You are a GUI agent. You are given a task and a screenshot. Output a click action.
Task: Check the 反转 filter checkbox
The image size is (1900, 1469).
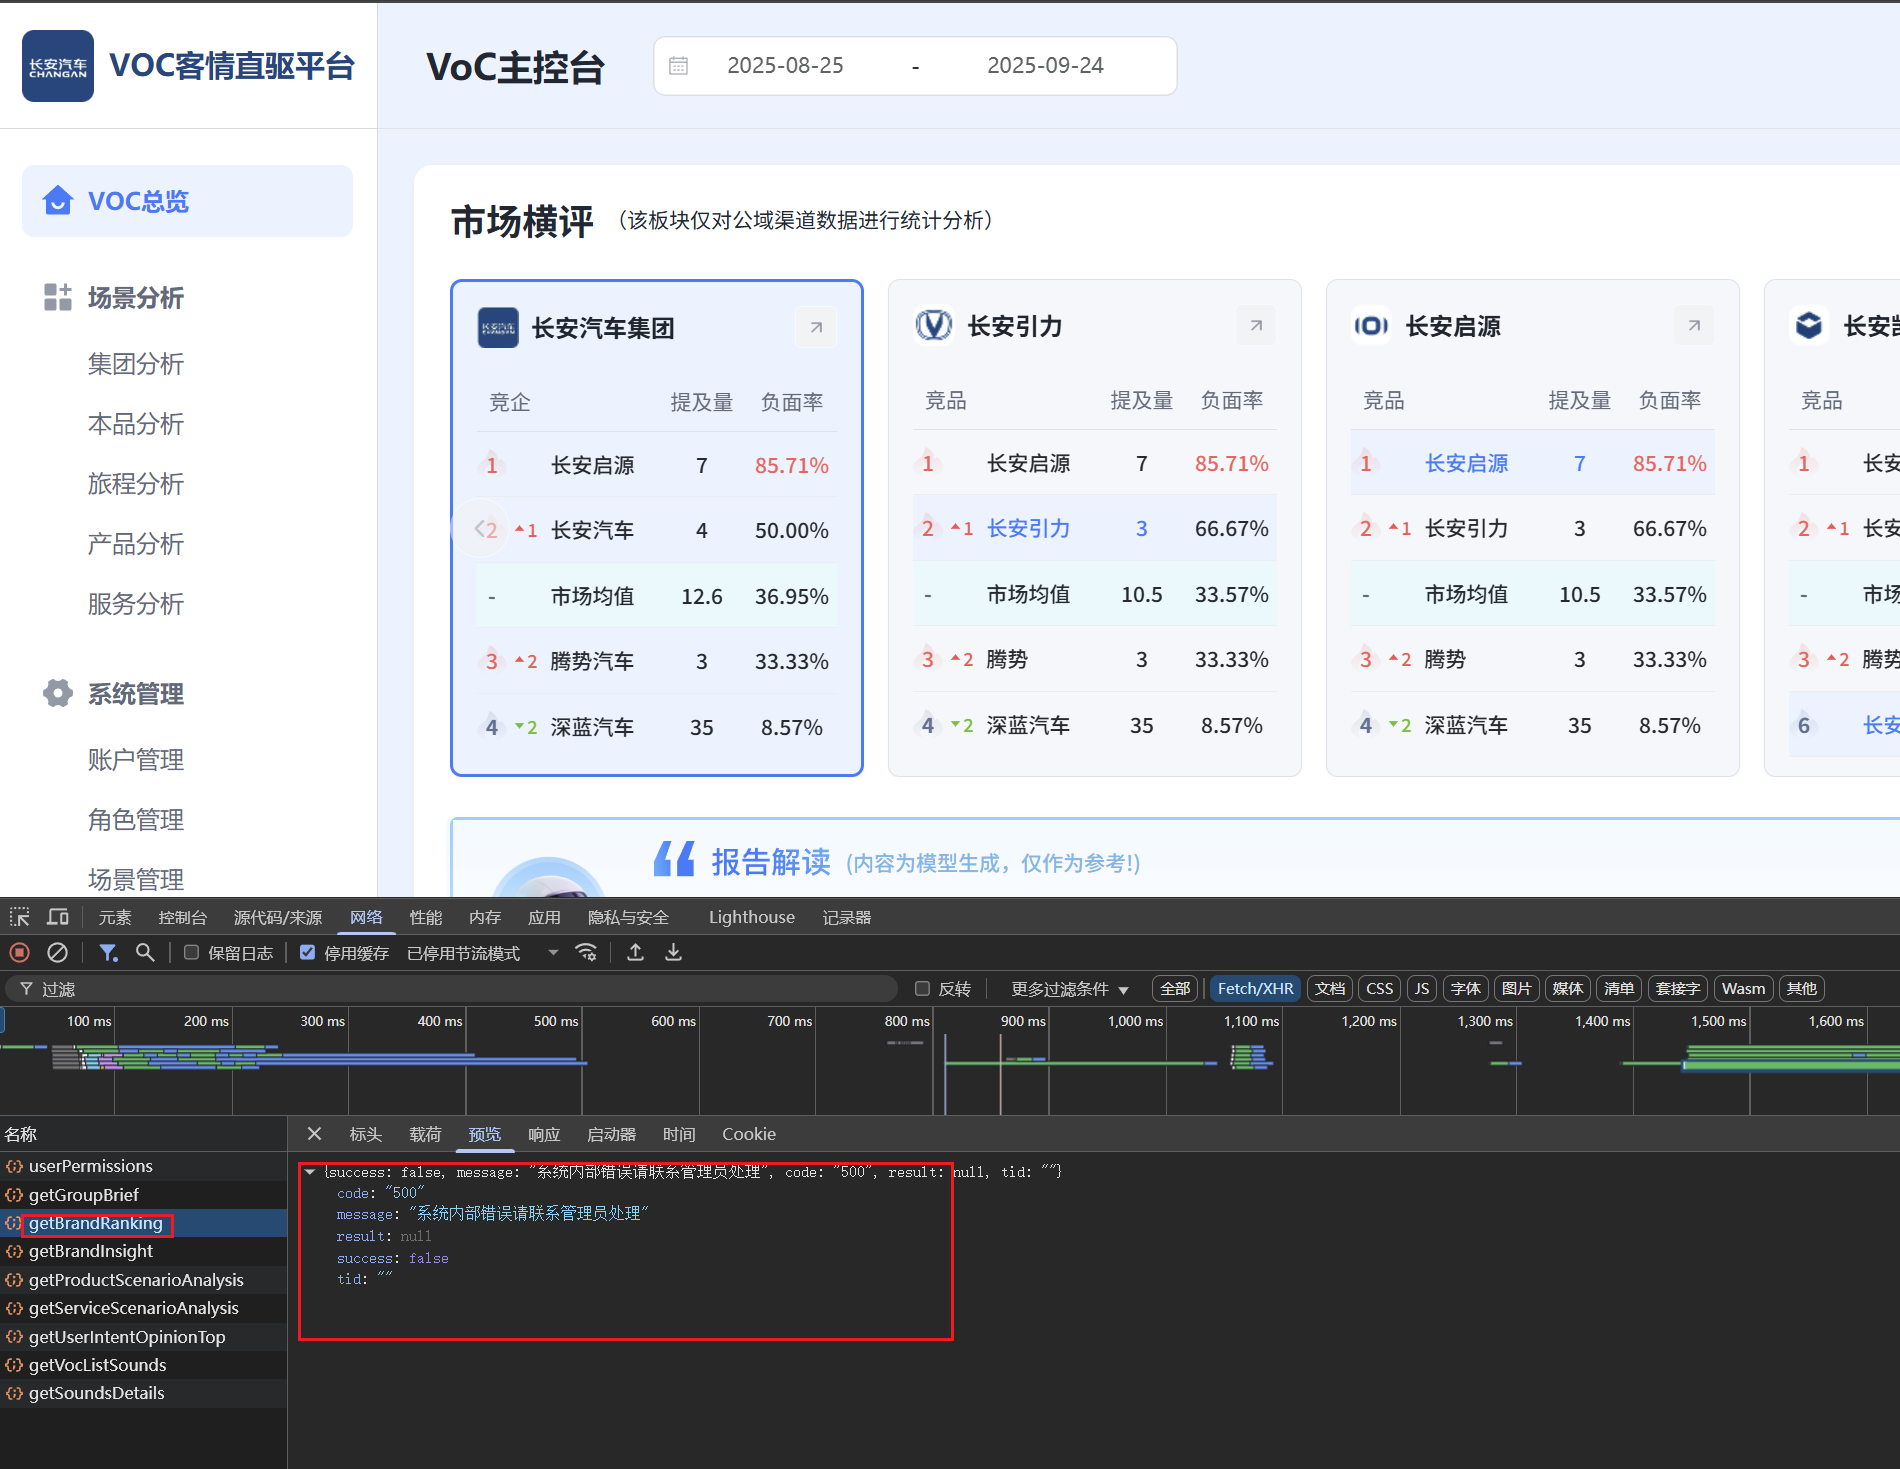[x=922, y=989]
